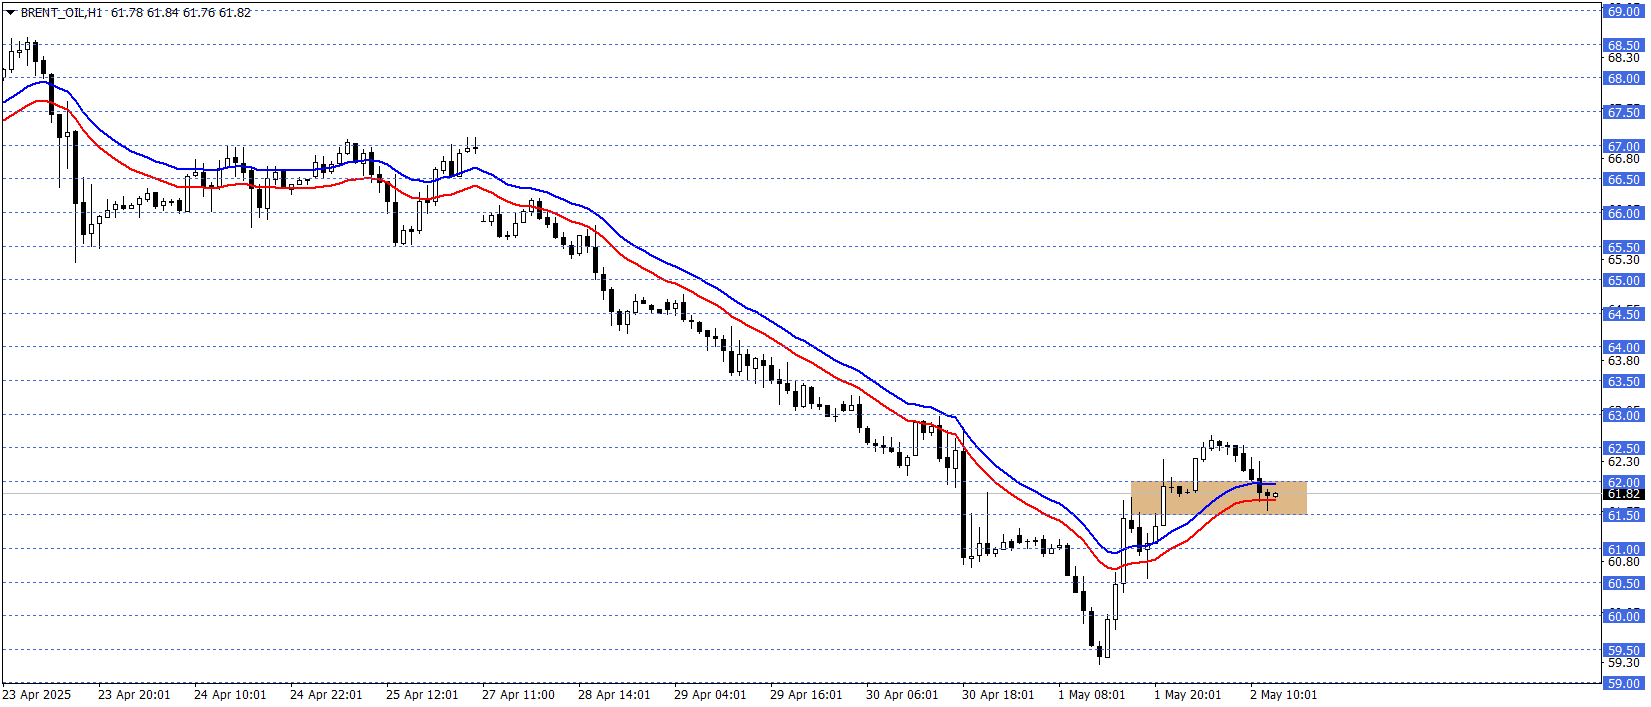Click the 64.00 price level label
Screen dimensions: 1651x707
click(x=1624, y=347)
